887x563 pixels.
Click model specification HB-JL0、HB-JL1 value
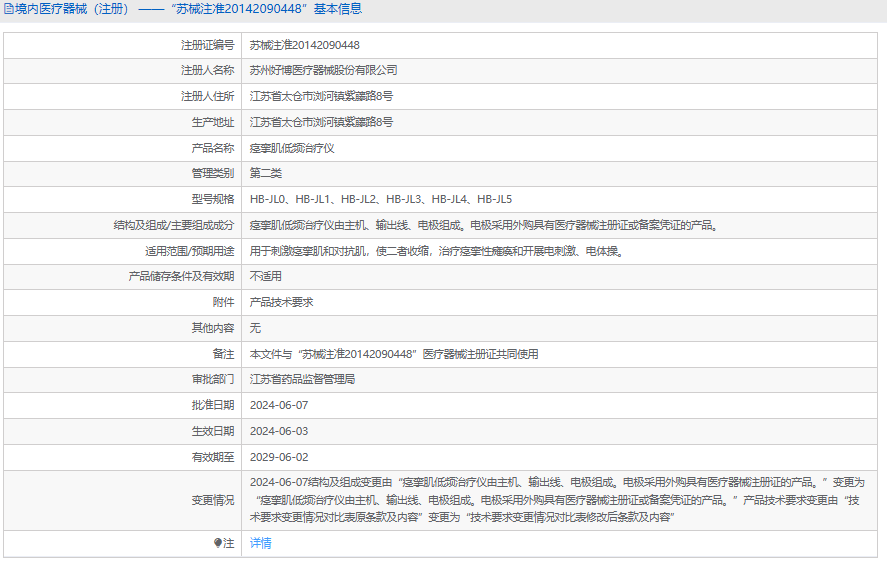[381, 199]
